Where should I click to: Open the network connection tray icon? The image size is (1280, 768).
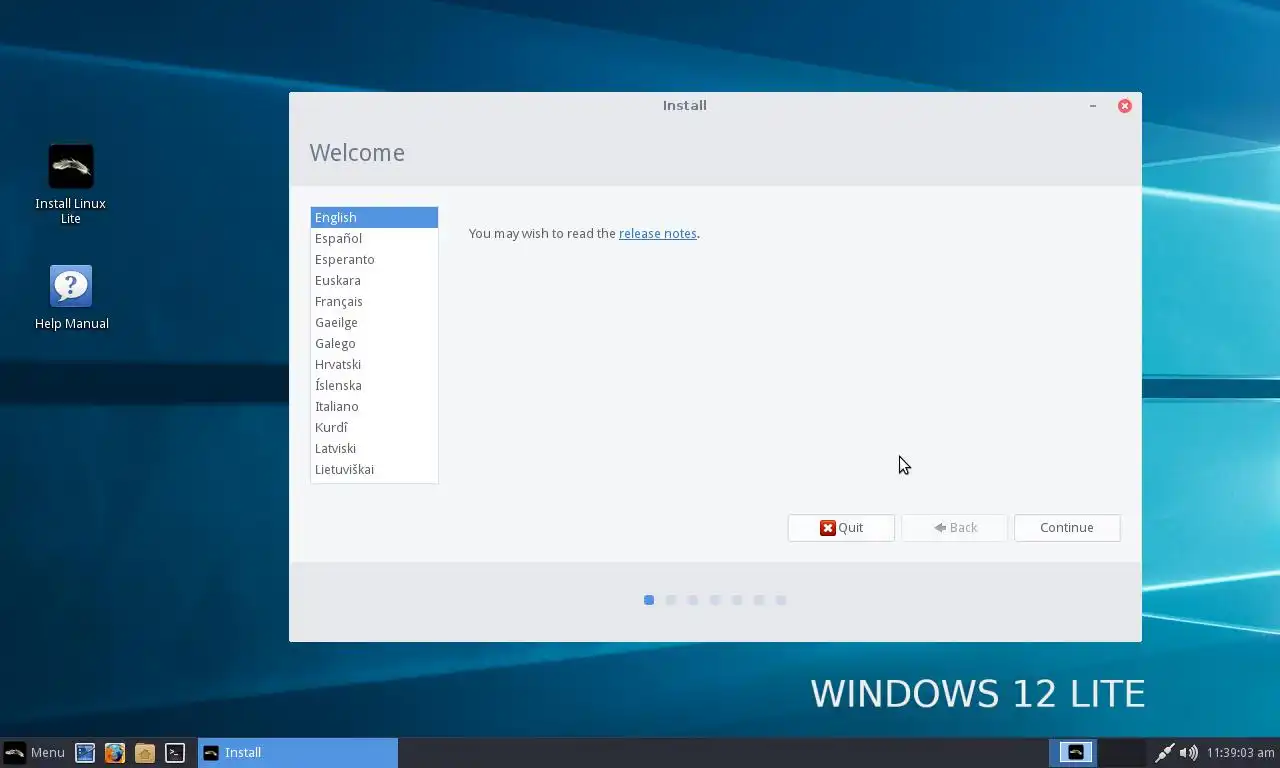tap(1165, 753)
